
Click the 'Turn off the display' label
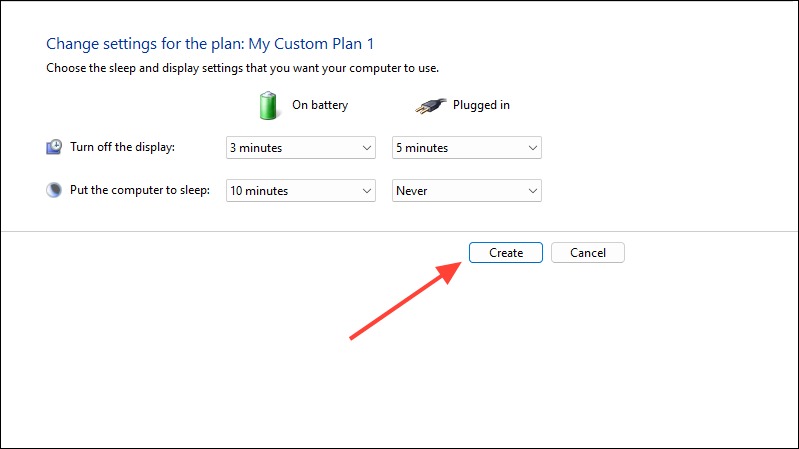click(122, 147)
